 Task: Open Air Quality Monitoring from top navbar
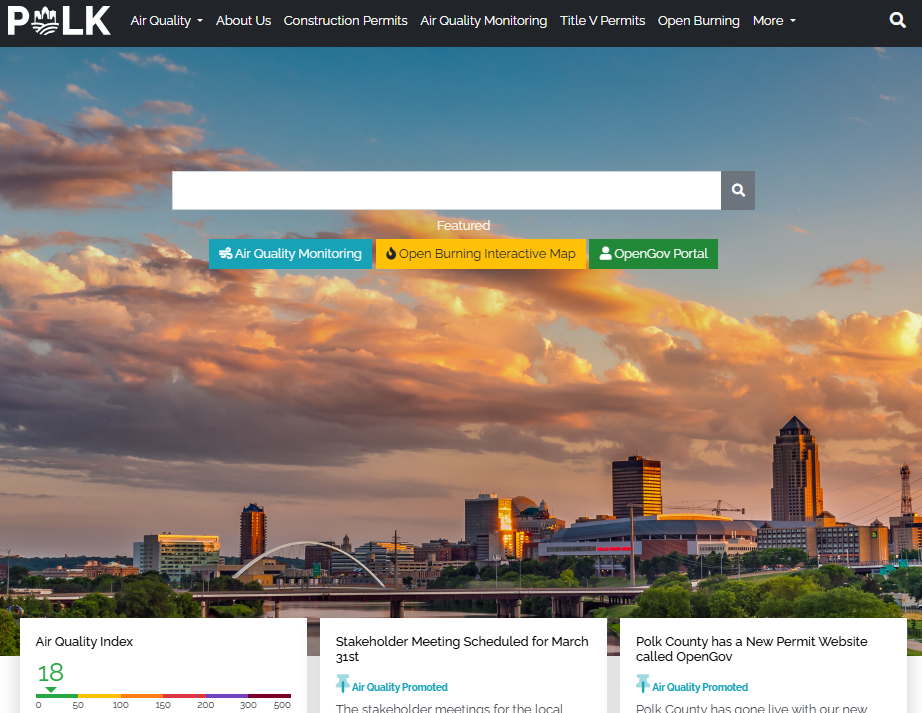(483, 20)
